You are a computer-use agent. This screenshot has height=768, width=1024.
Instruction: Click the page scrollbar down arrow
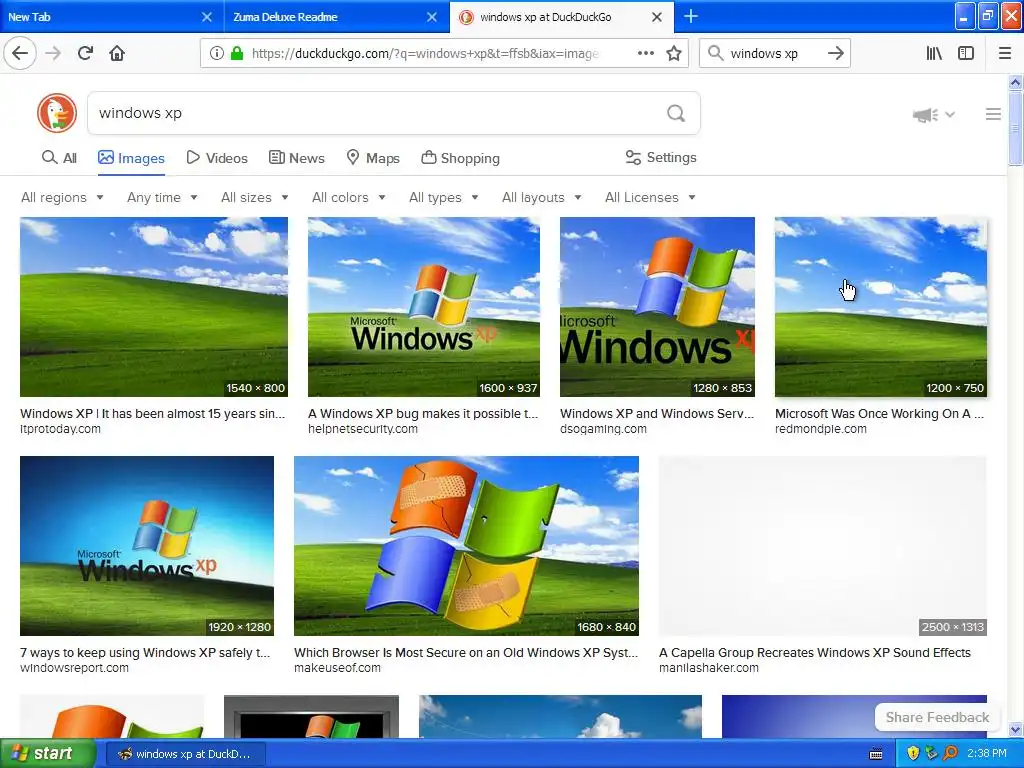point(1016,730)
